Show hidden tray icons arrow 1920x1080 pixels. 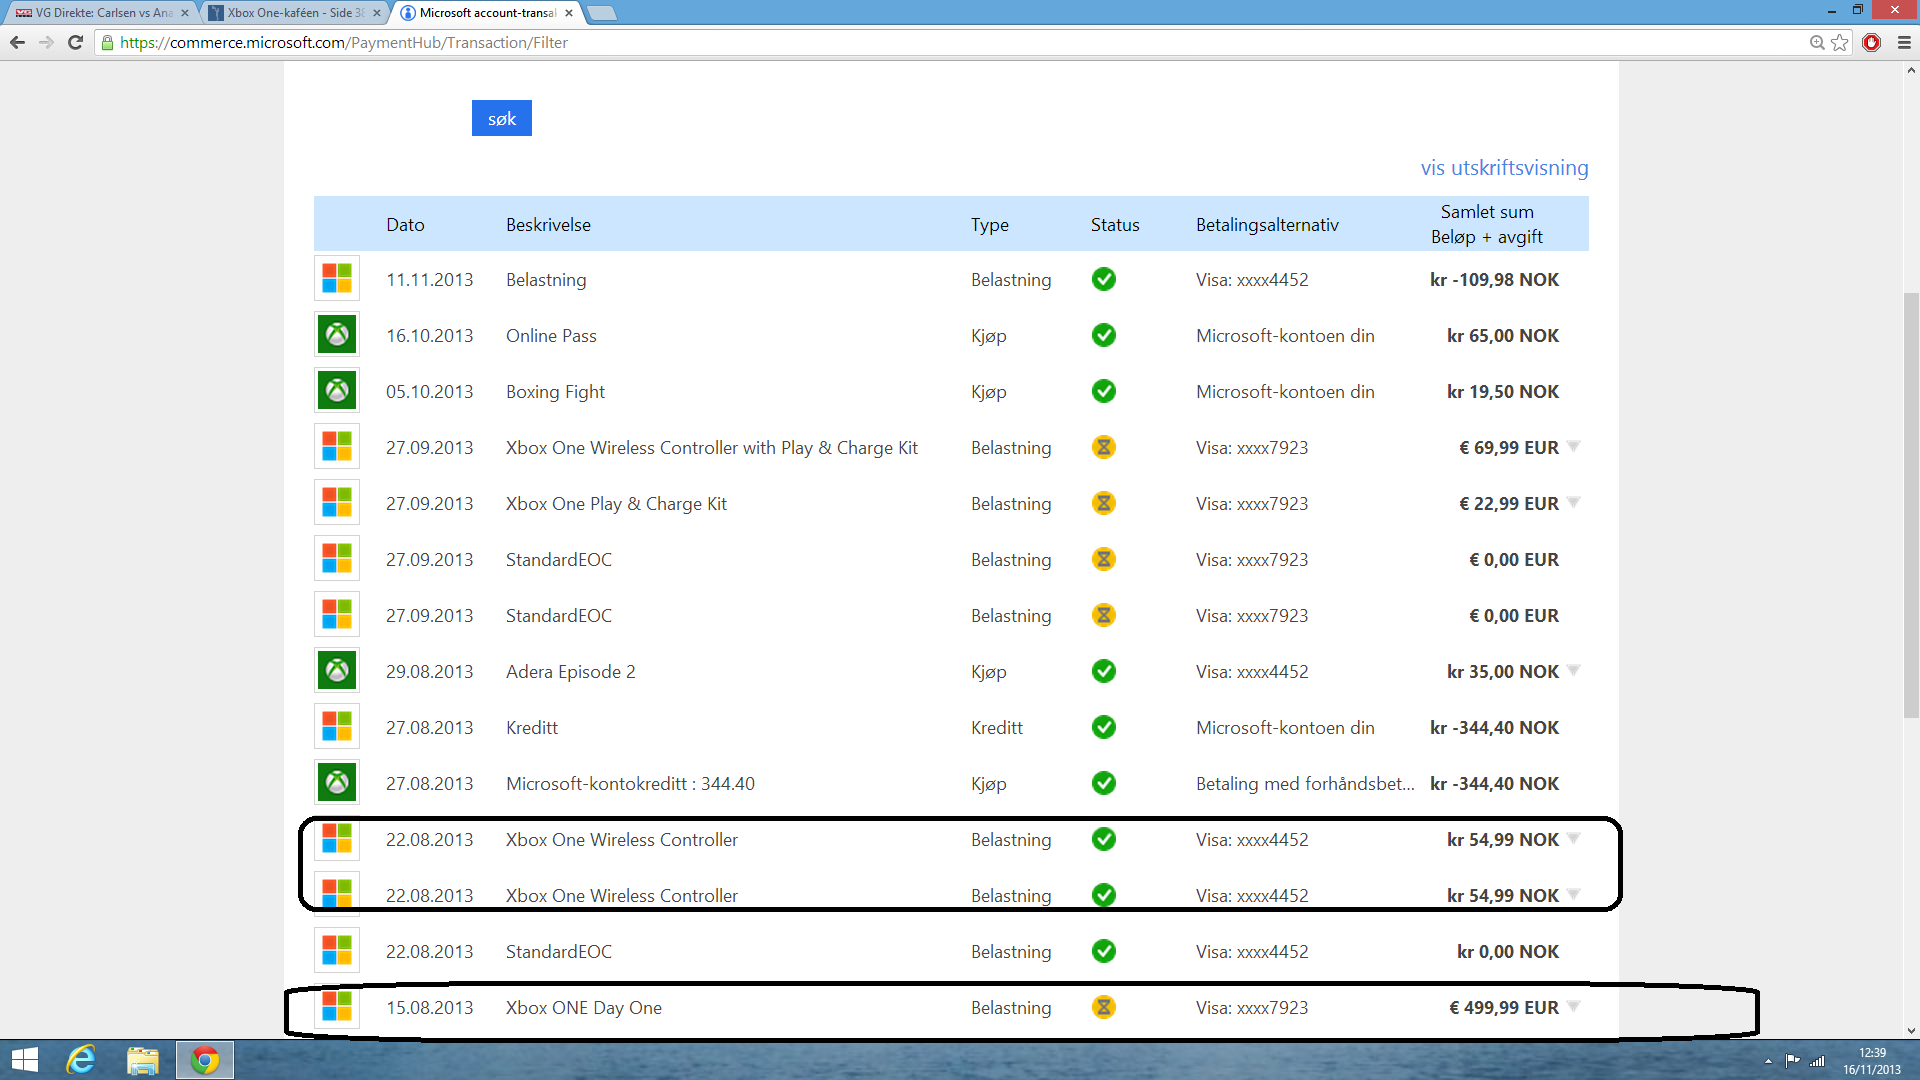1768,1061
